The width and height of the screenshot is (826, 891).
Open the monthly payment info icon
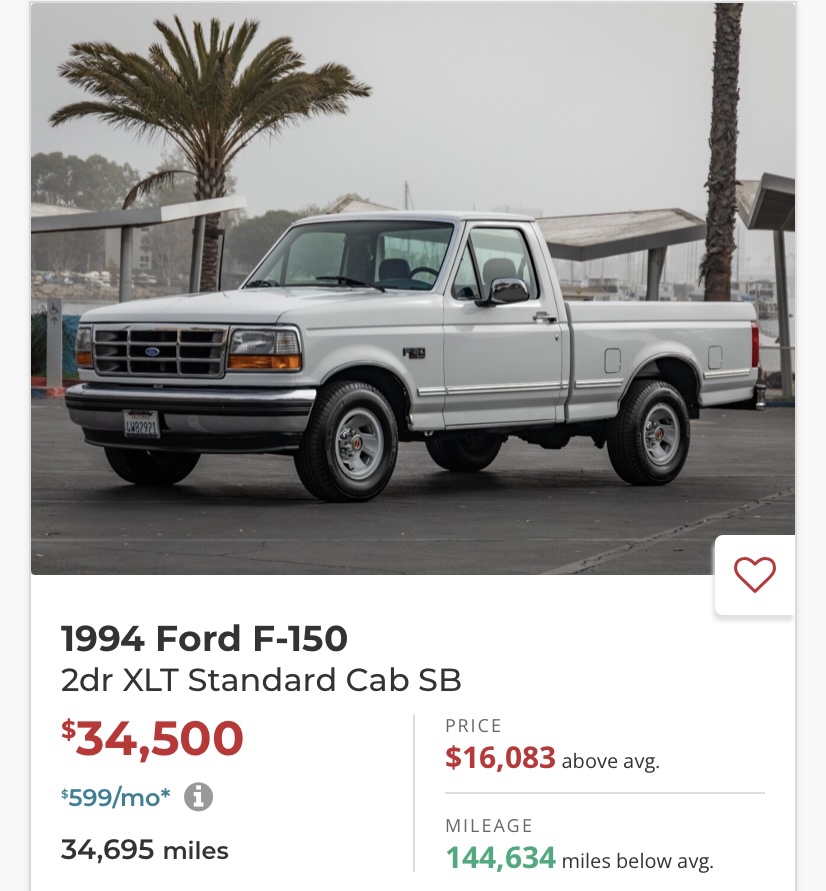(x=199, y=796)
